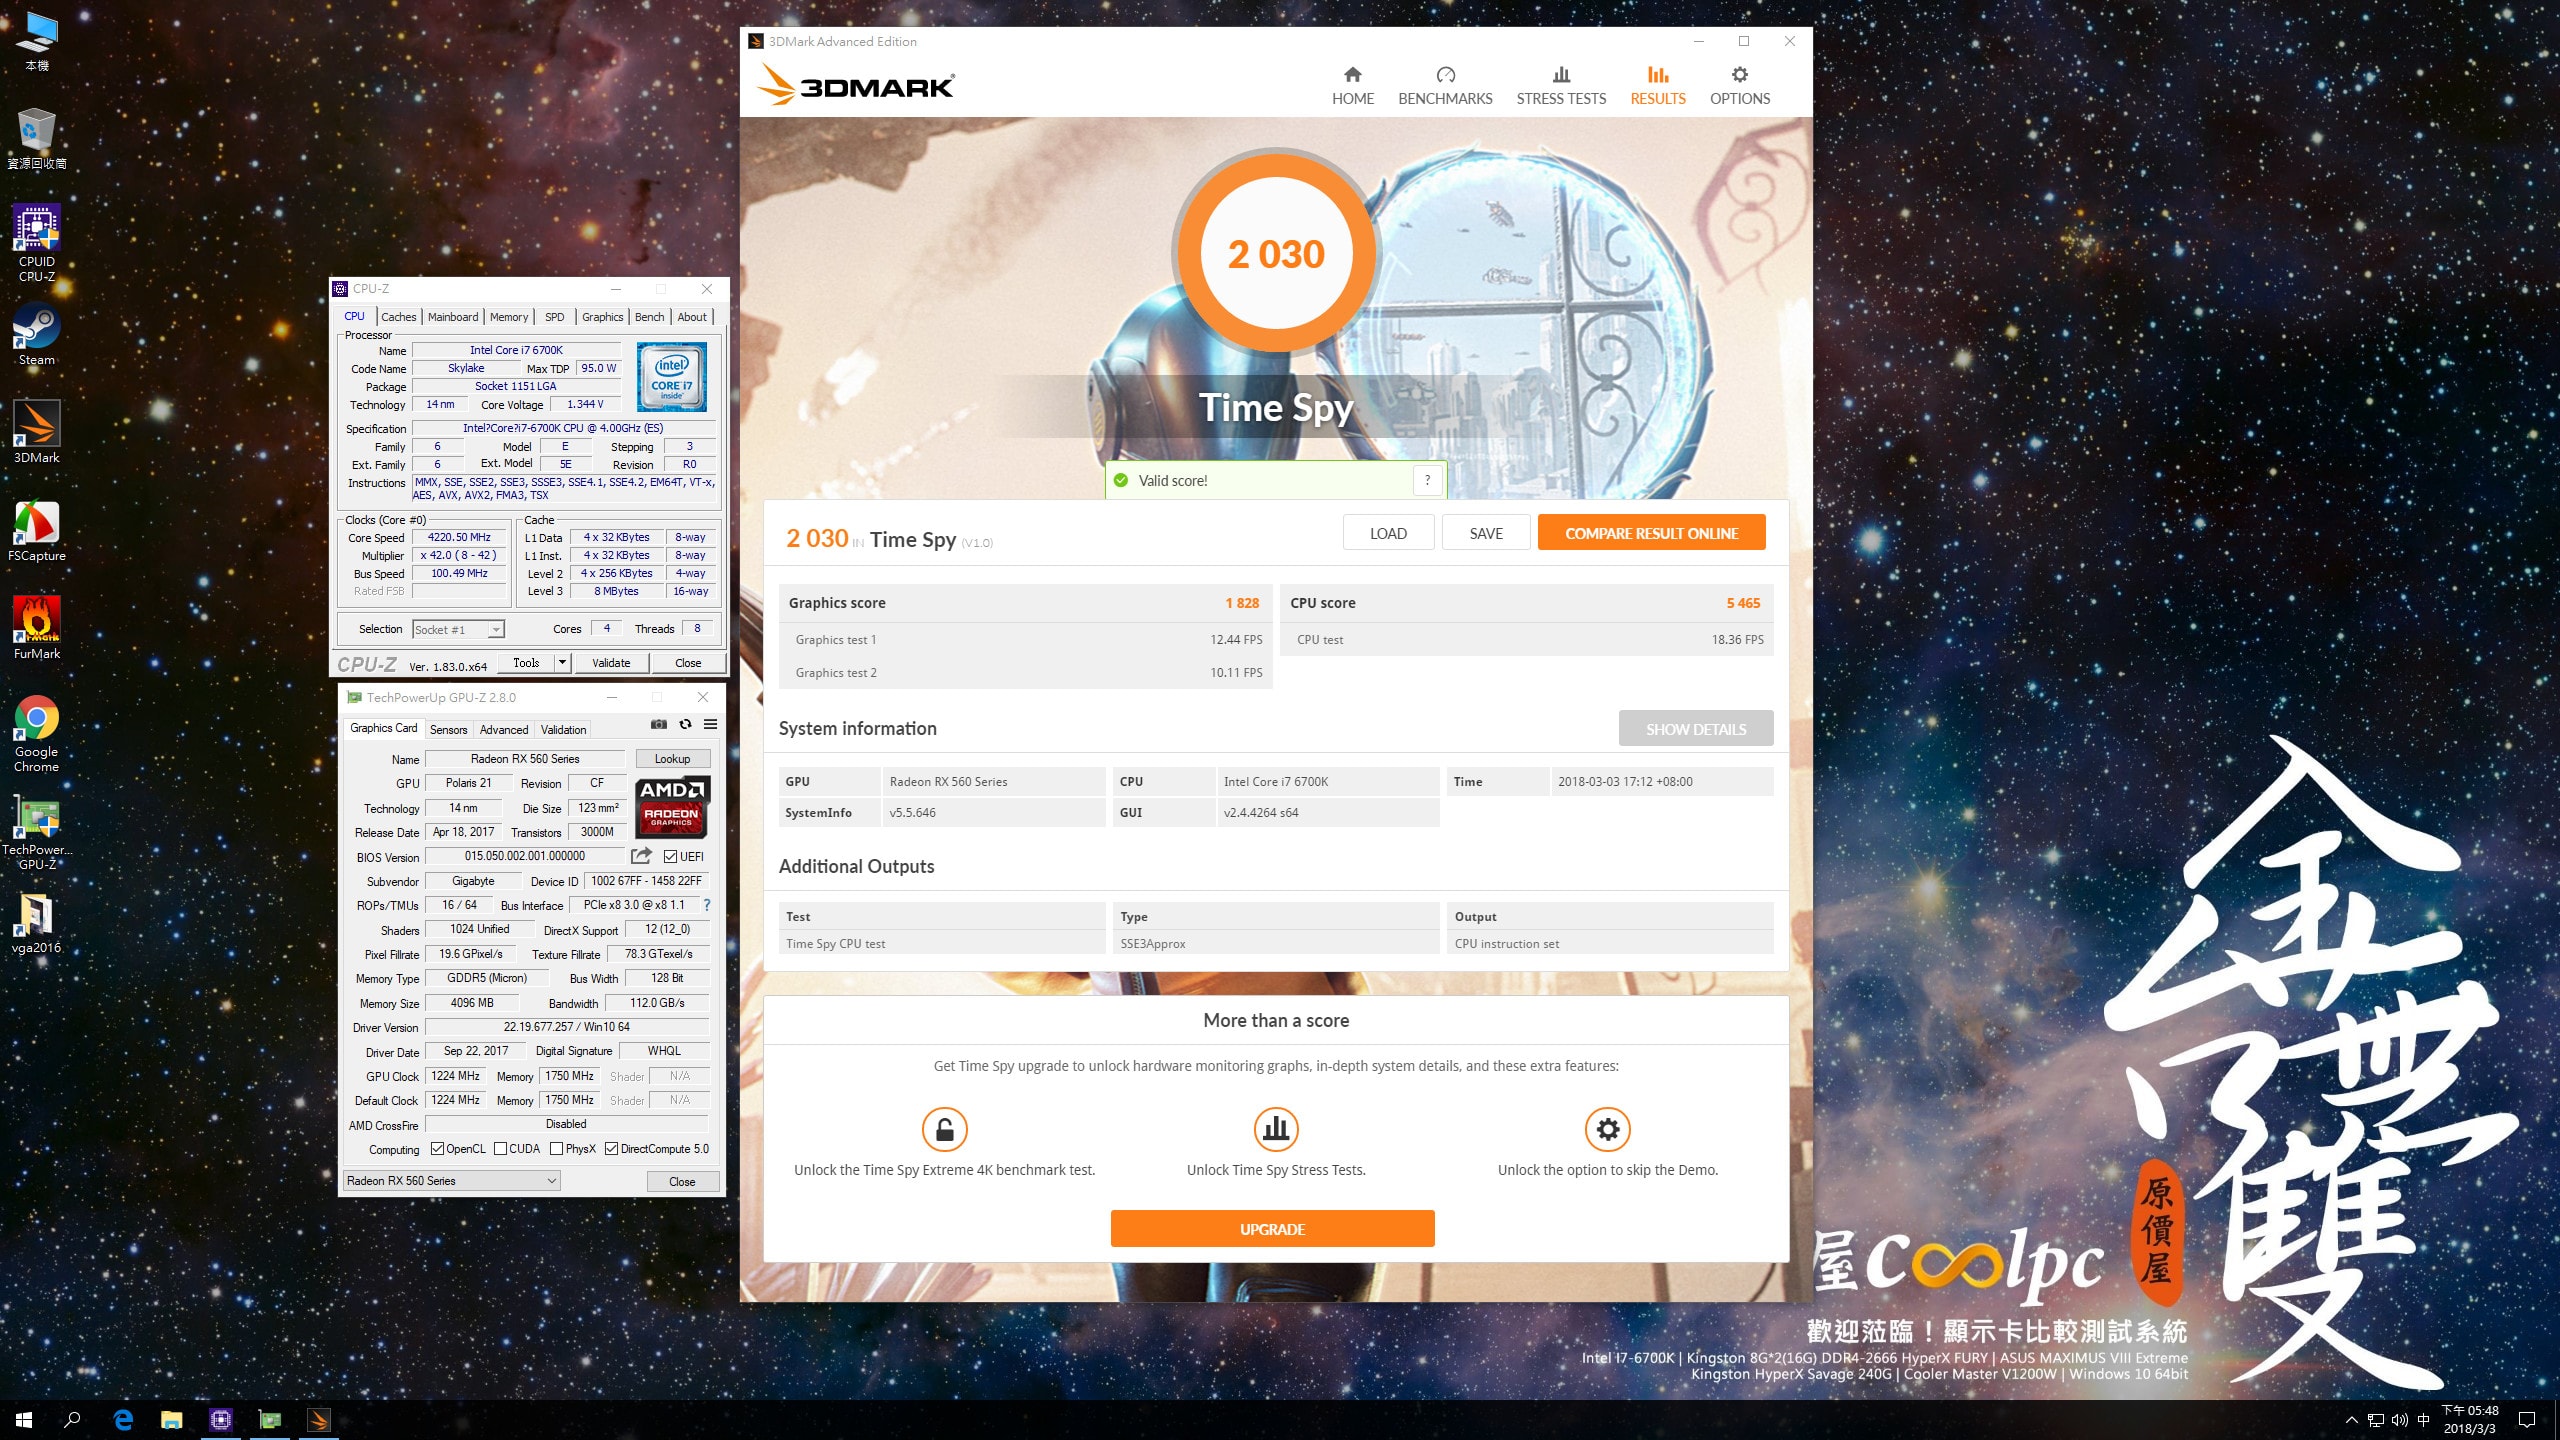Open File Explorer from the taskbar
2560x1440 pixels.
click(x=172, y=1420)
